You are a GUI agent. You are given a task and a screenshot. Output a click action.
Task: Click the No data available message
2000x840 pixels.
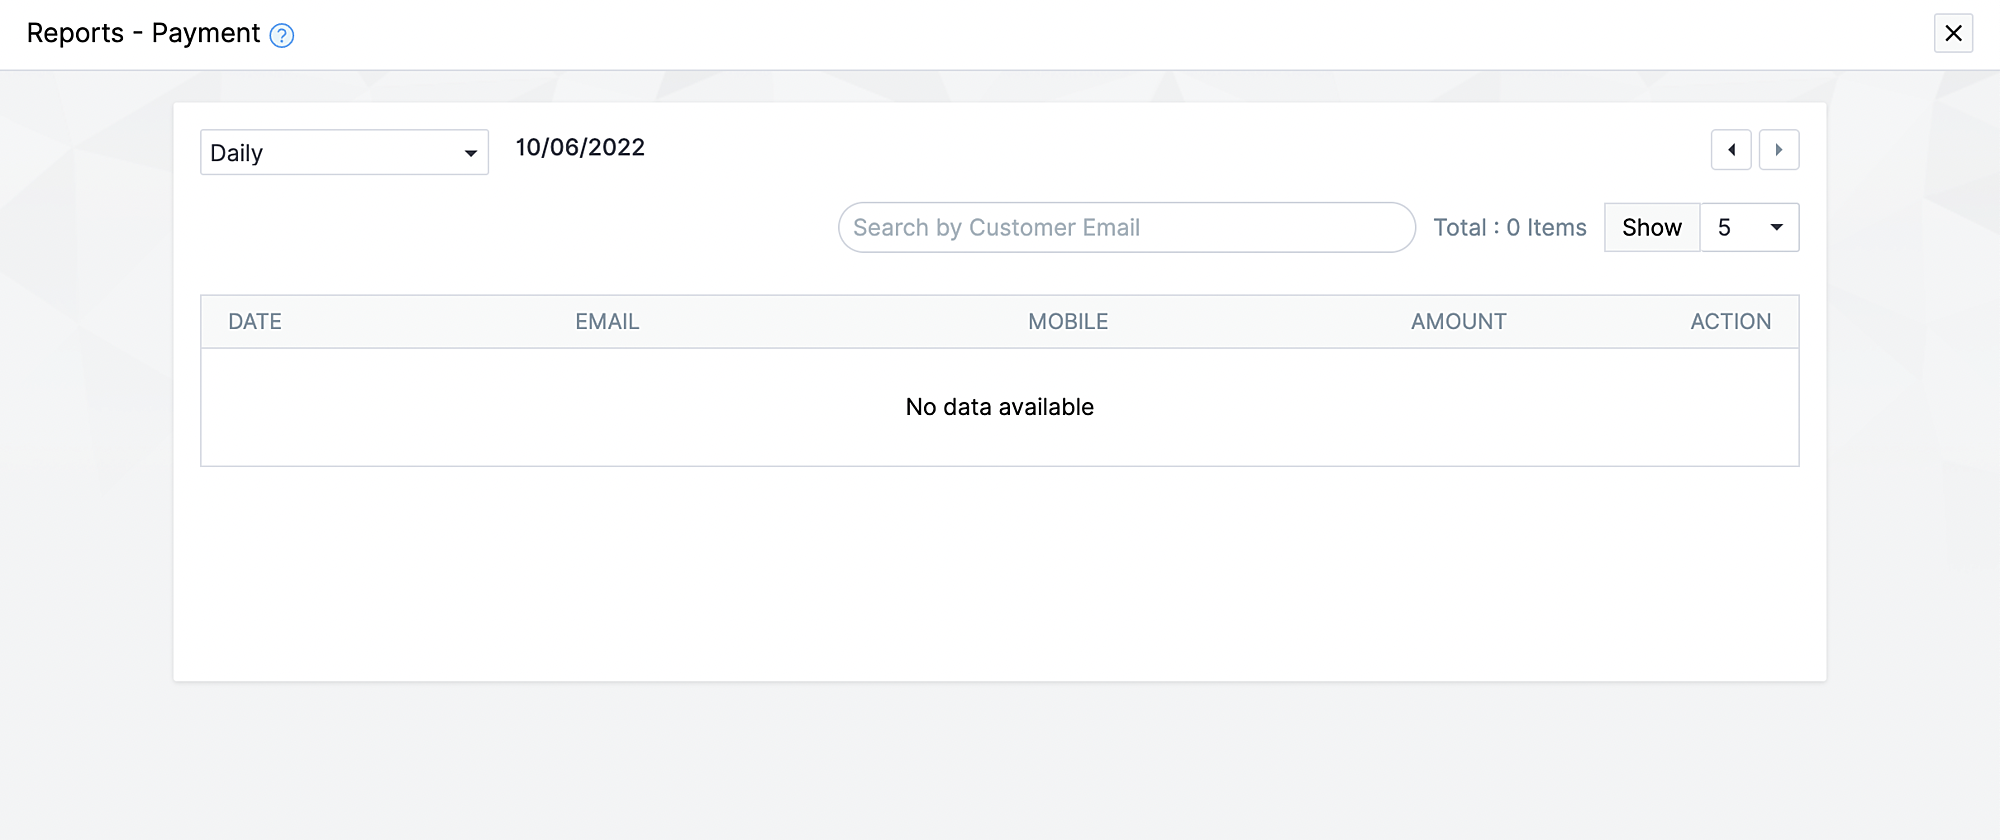(999, 407)
